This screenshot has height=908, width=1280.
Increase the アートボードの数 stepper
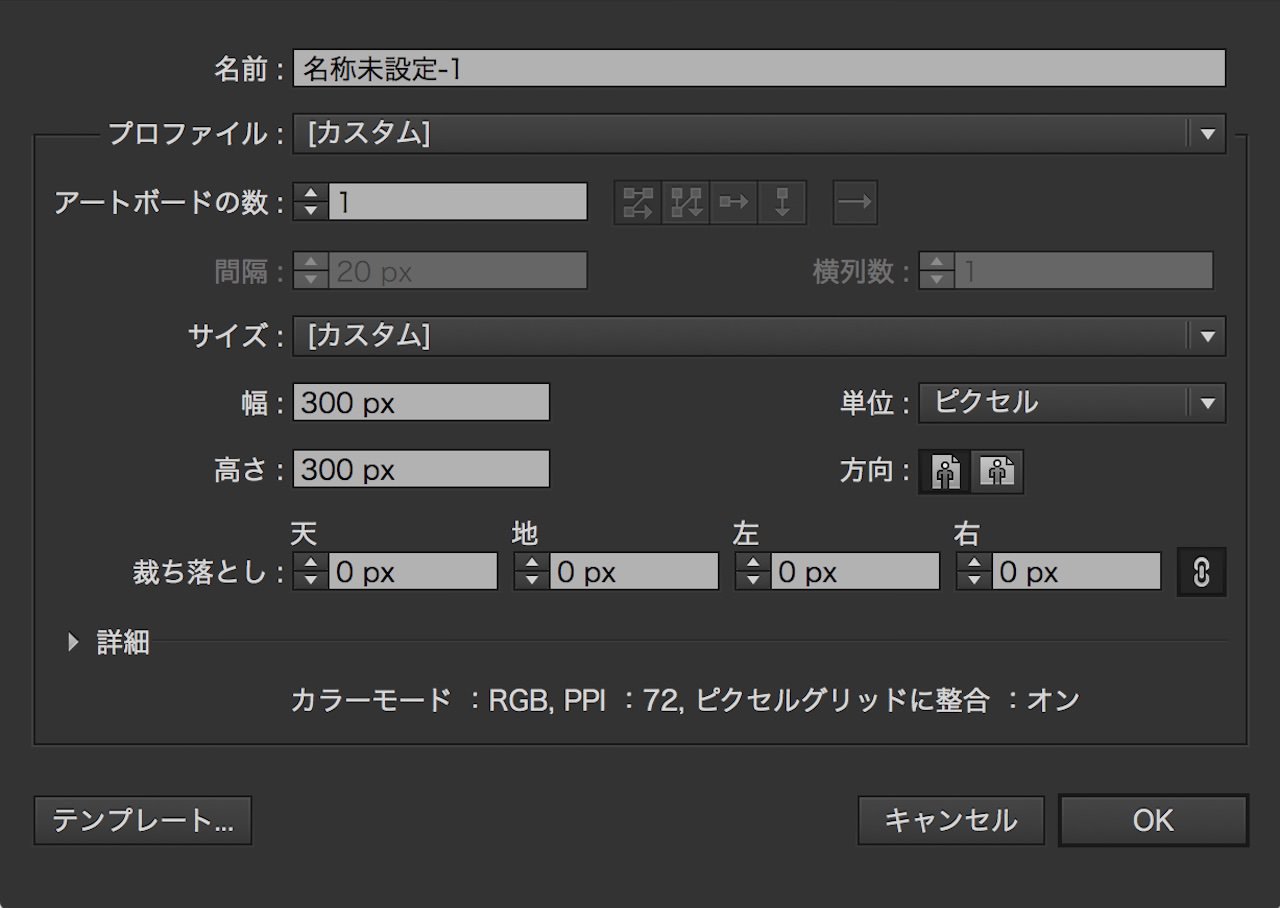click(311, 194)
